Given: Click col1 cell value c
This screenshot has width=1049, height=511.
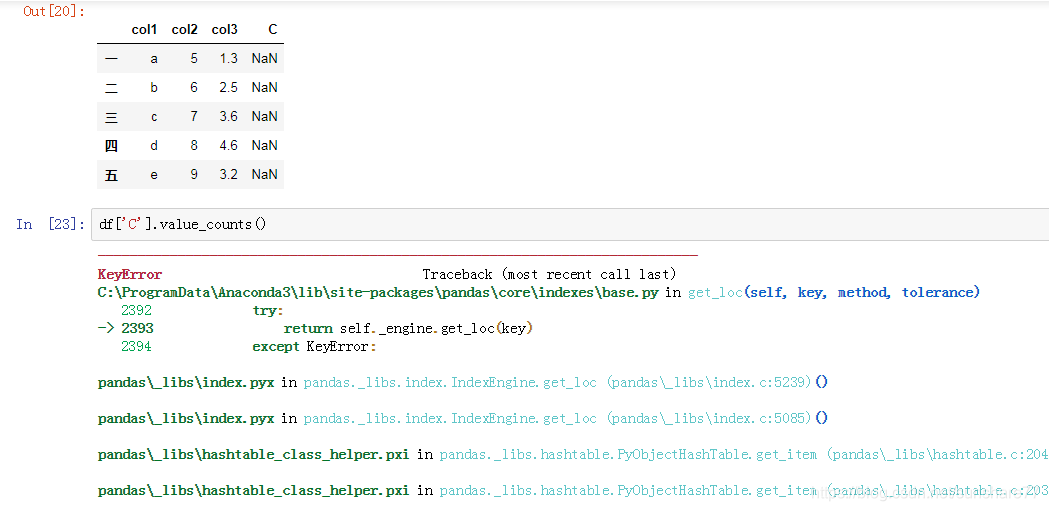Looking at the screenshot, I should tap(154, 116).
